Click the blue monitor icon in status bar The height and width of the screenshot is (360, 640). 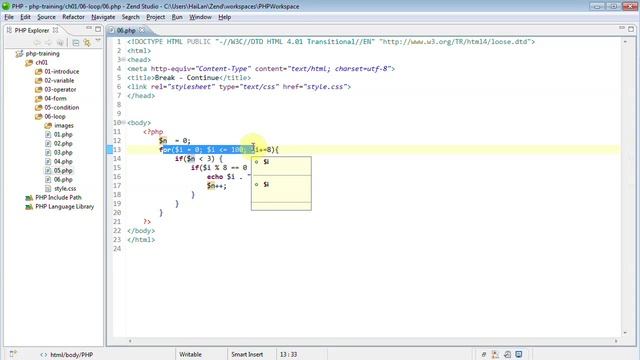519,354
